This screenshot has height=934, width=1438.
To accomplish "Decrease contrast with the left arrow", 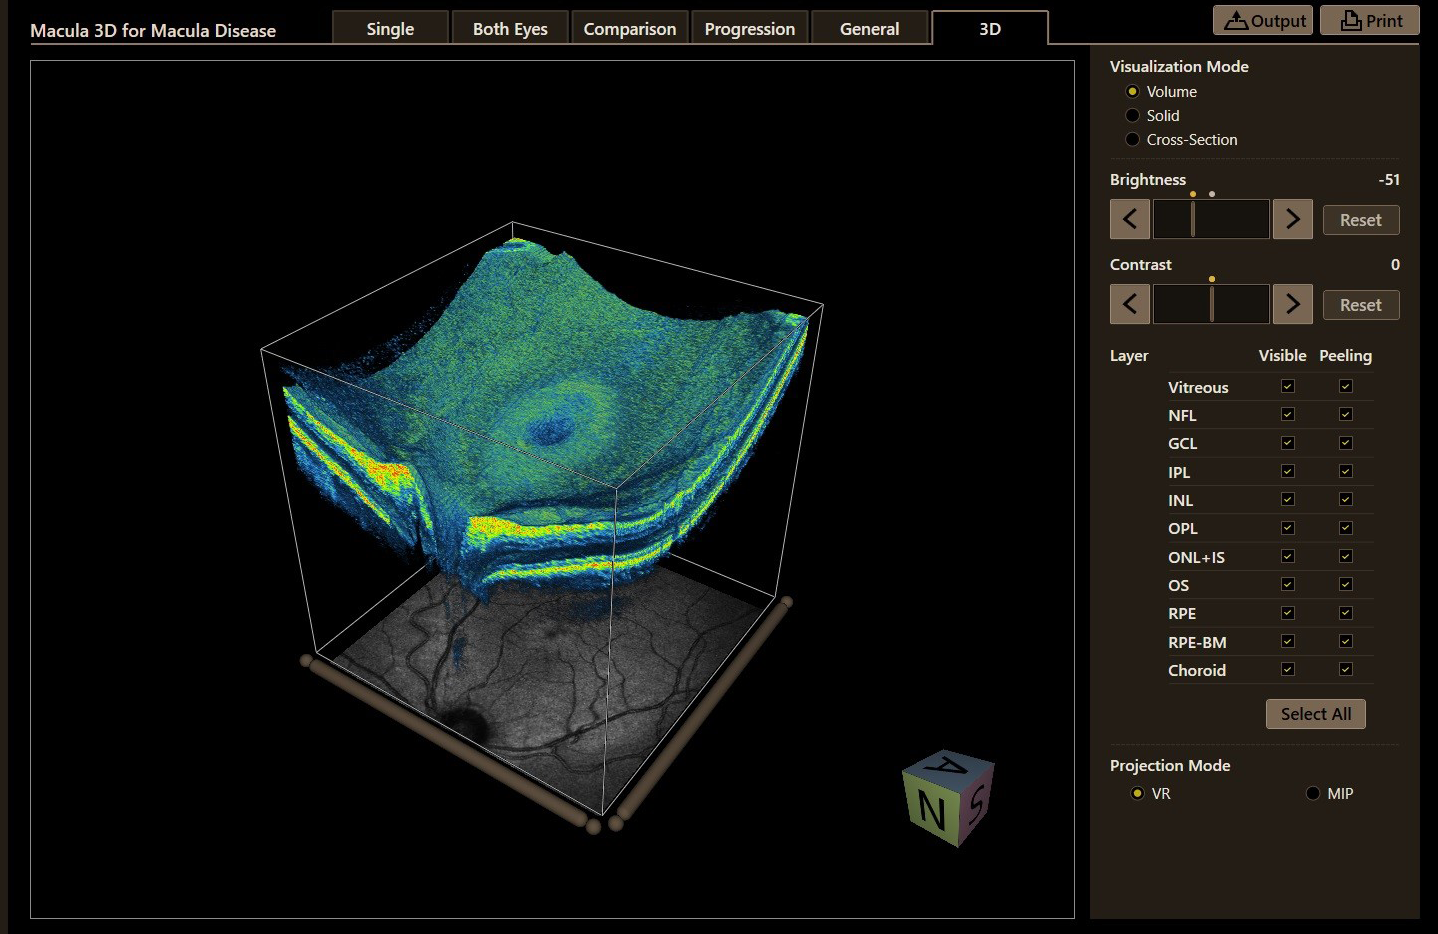I will [1130, 304].
